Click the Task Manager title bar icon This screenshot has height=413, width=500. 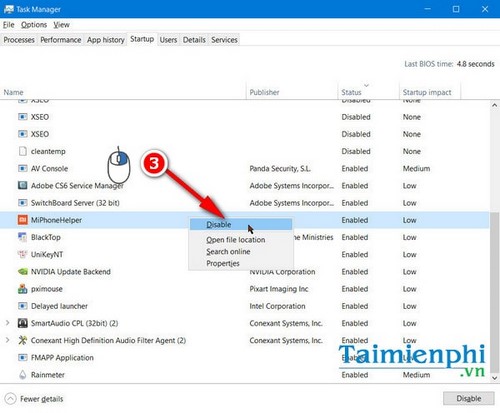9,9
